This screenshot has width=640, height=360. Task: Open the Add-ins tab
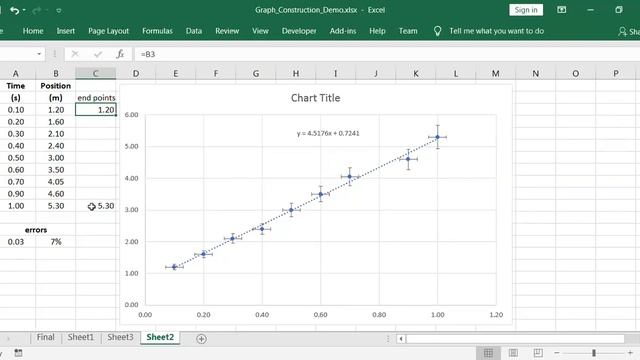click(x=343, y=31)
